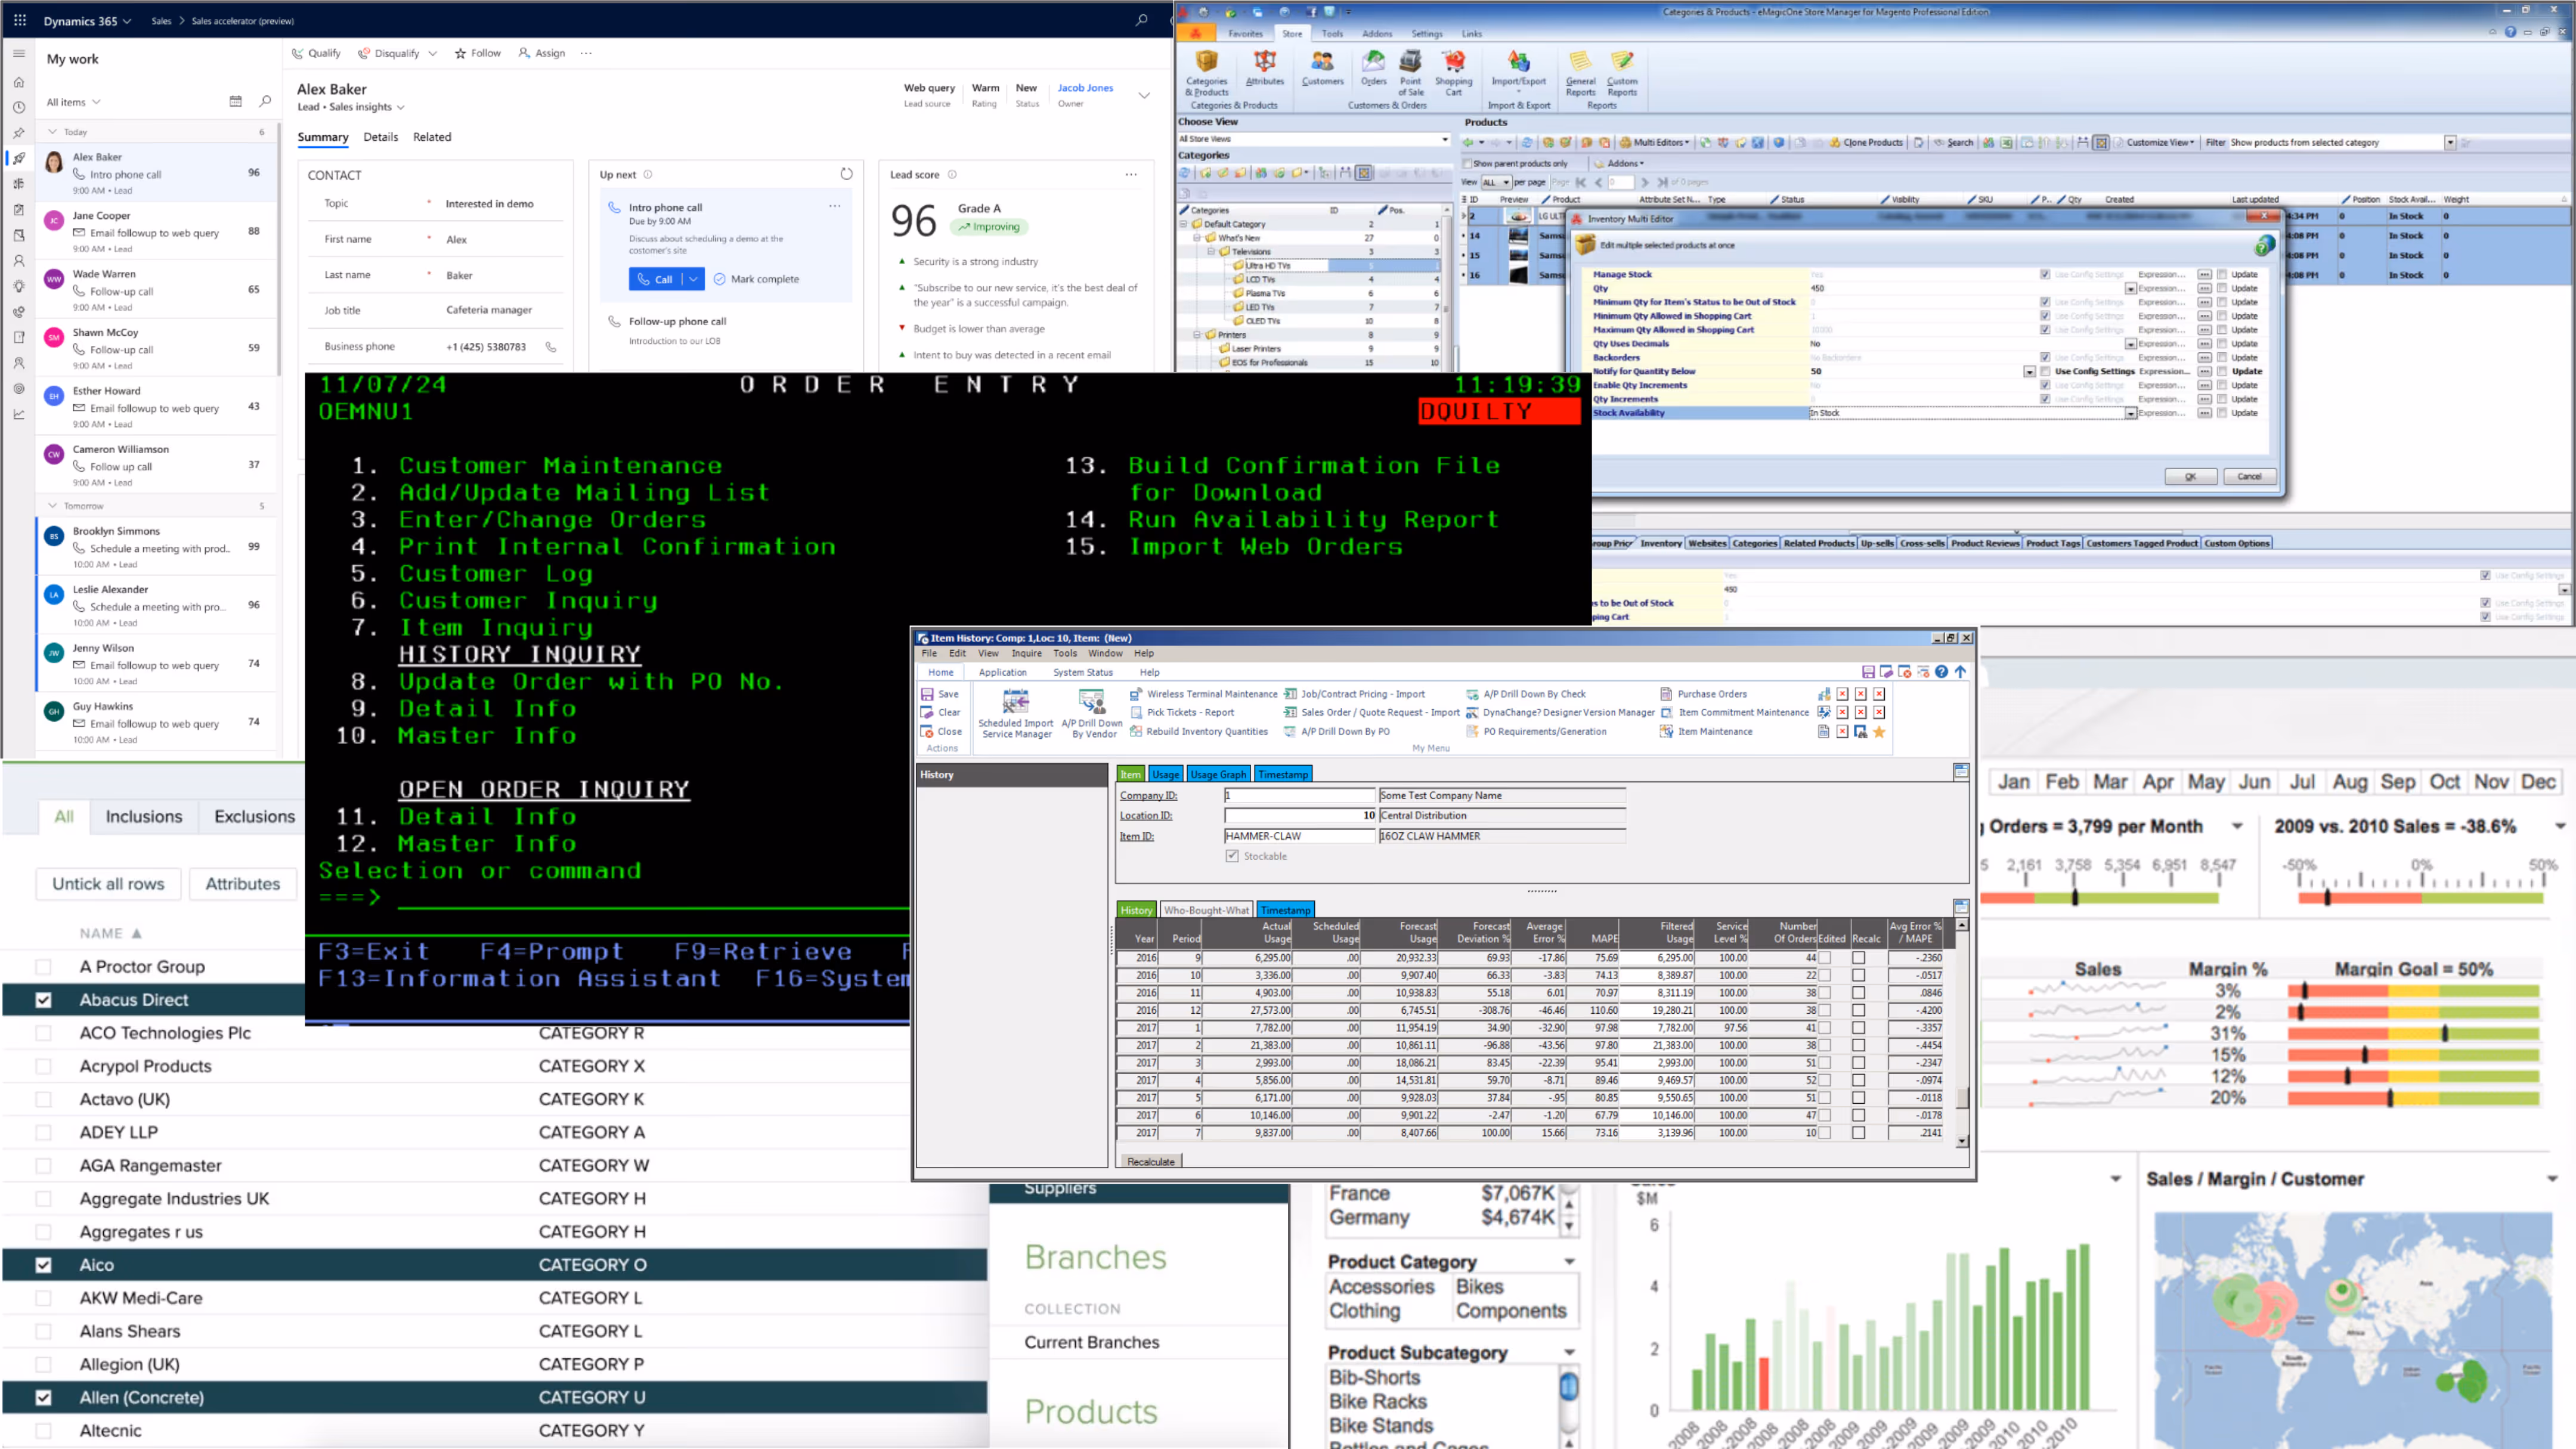Click the Dynamics 365 app launcher grid icon
The image size is (2576, 1449).
[x=20, y=20]
